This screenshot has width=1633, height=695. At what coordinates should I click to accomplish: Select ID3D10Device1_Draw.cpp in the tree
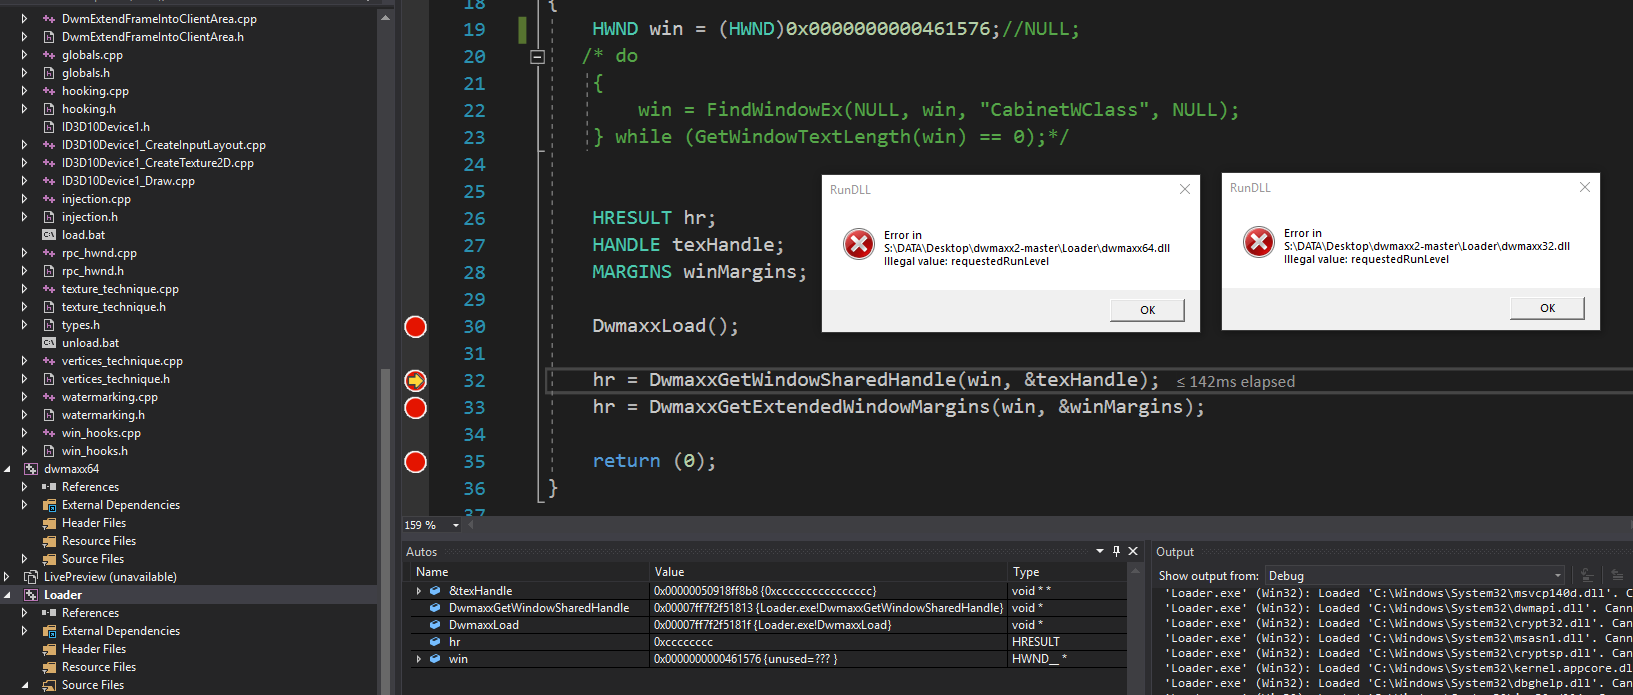click(x=128, y=181)
